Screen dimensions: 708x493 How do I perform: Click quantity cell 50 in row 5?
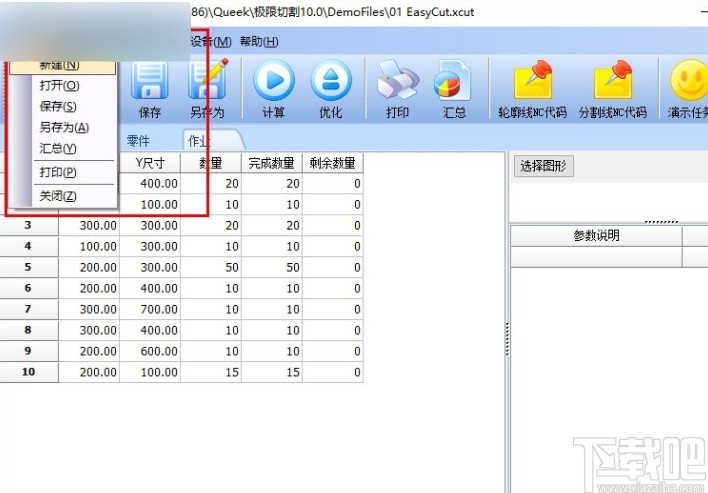(x=211, y=267)
